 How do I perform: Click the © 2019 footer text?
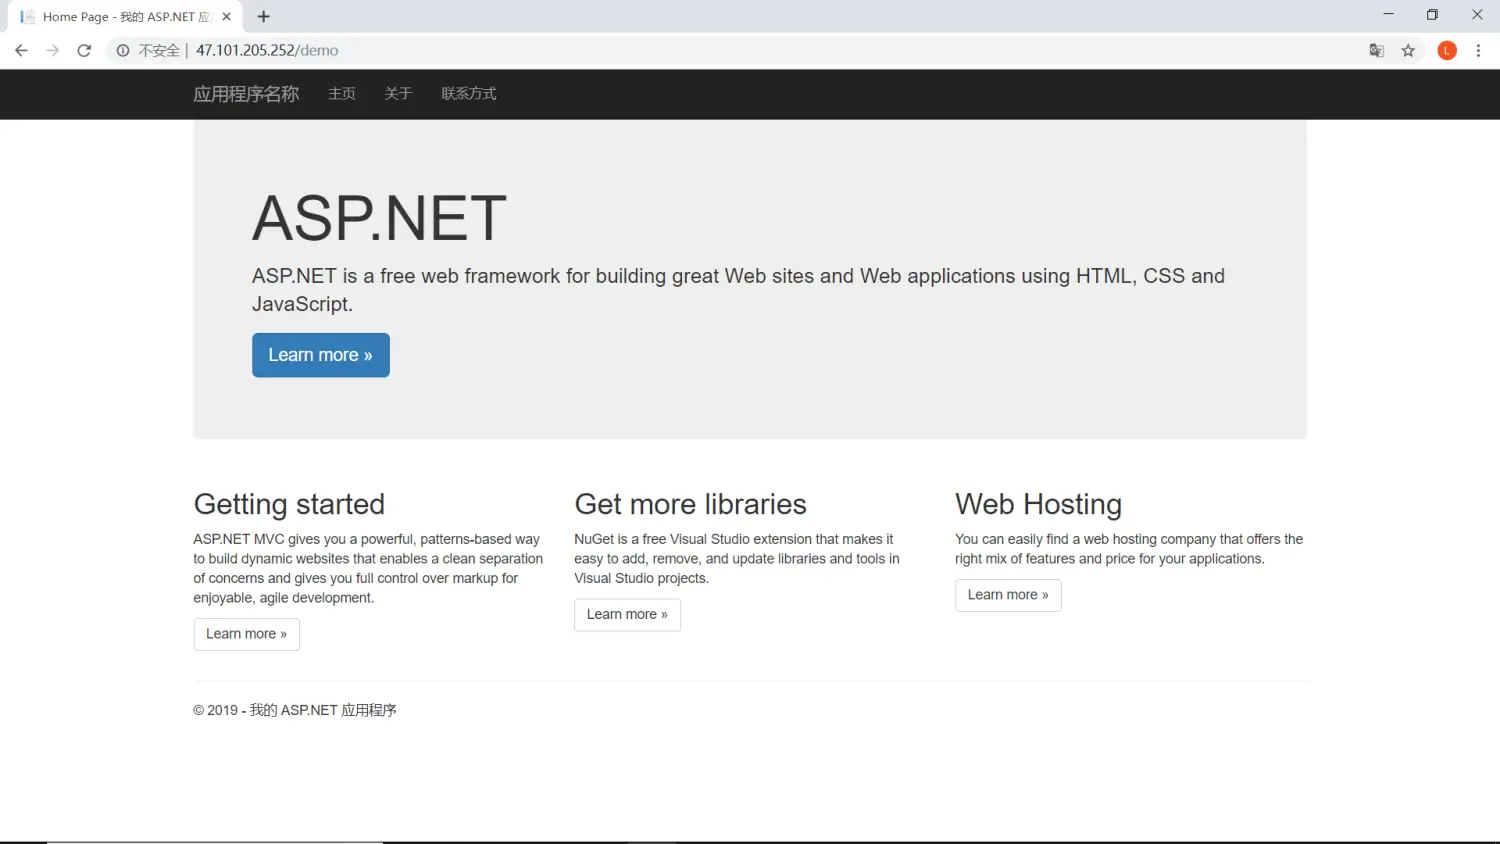point(295,710)
